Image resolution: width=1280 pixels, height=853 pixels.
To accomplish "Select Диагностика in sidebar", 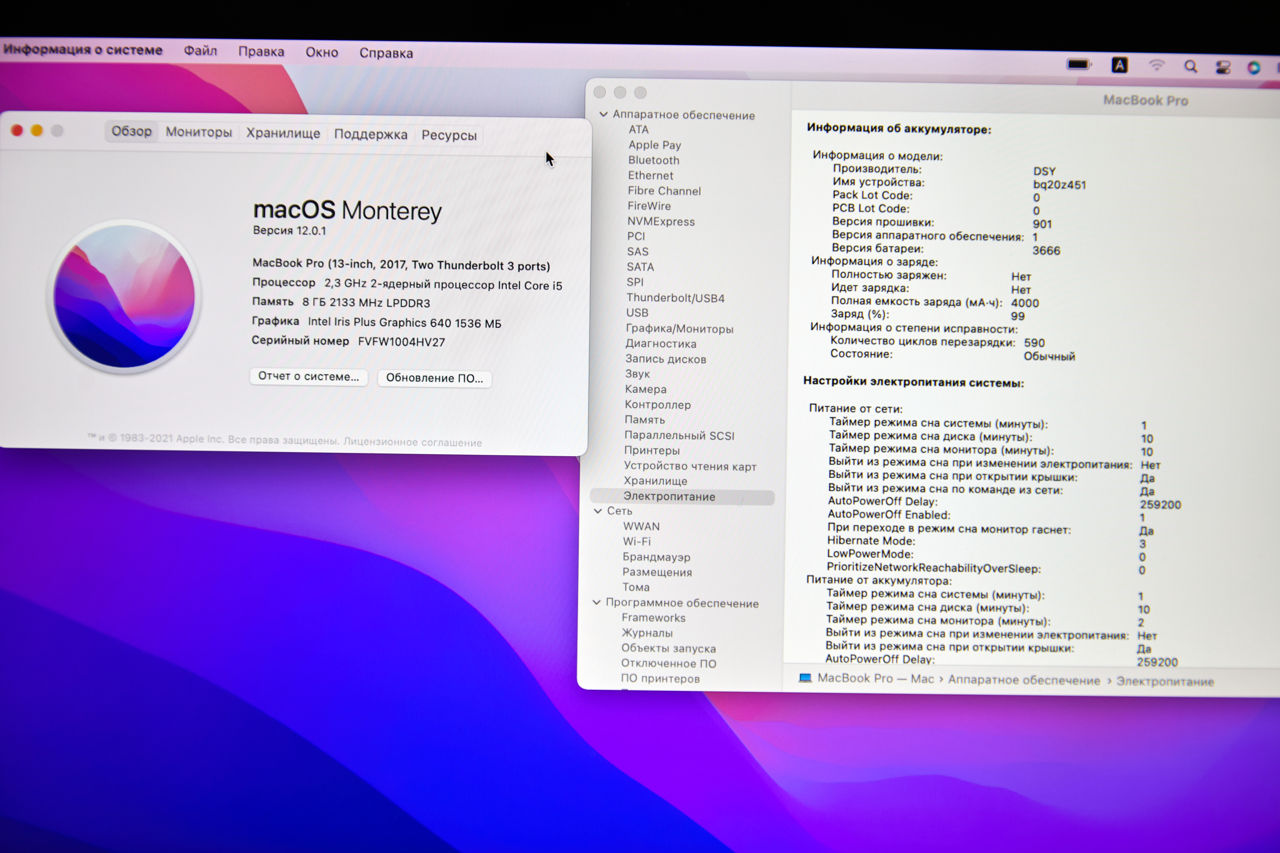I will 661,344.
